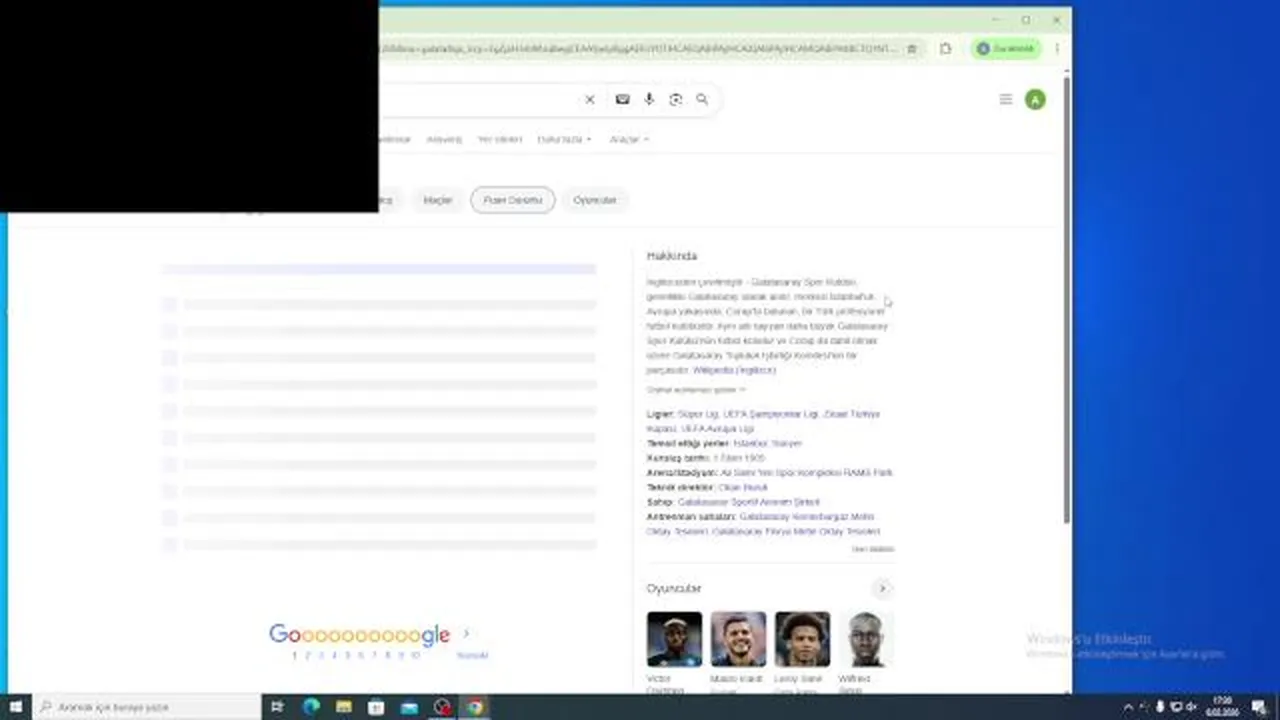
Task: Open the volume control in the tray
Action: (x=1191, y=707)
